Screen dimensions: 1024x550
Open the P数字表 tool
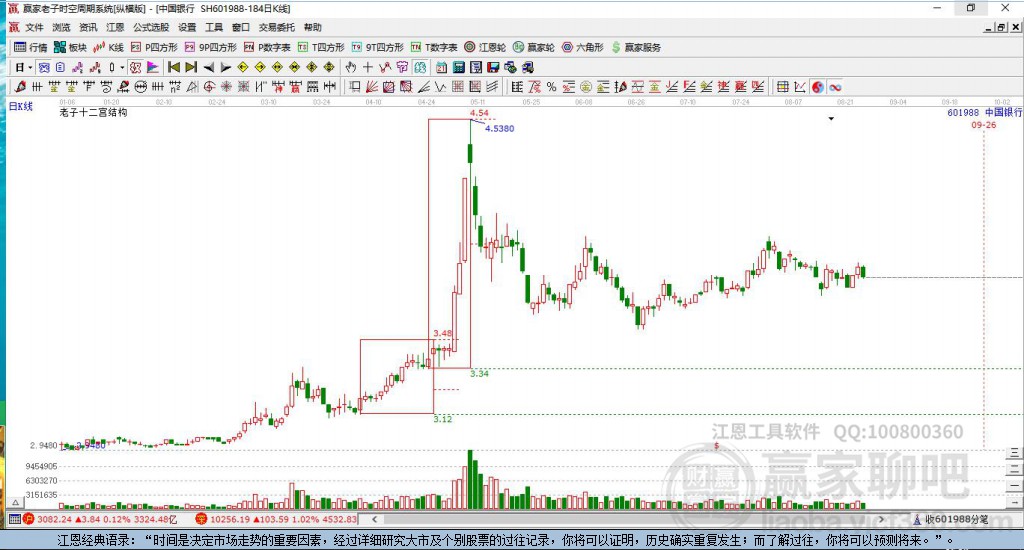tap(267, 47)
